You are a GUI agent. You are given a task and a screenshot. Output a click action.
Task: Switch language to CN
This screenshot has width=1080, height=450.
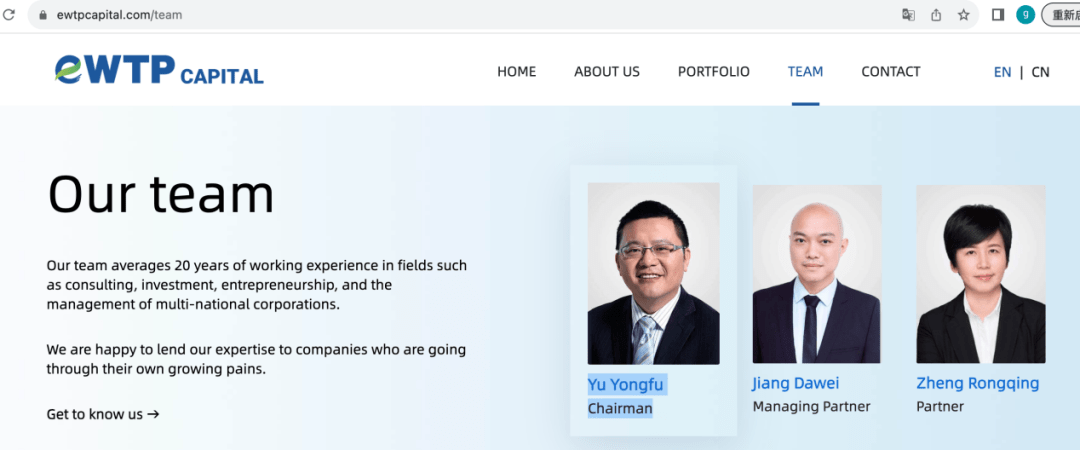pyautogui.click(x=1041, y=72)
